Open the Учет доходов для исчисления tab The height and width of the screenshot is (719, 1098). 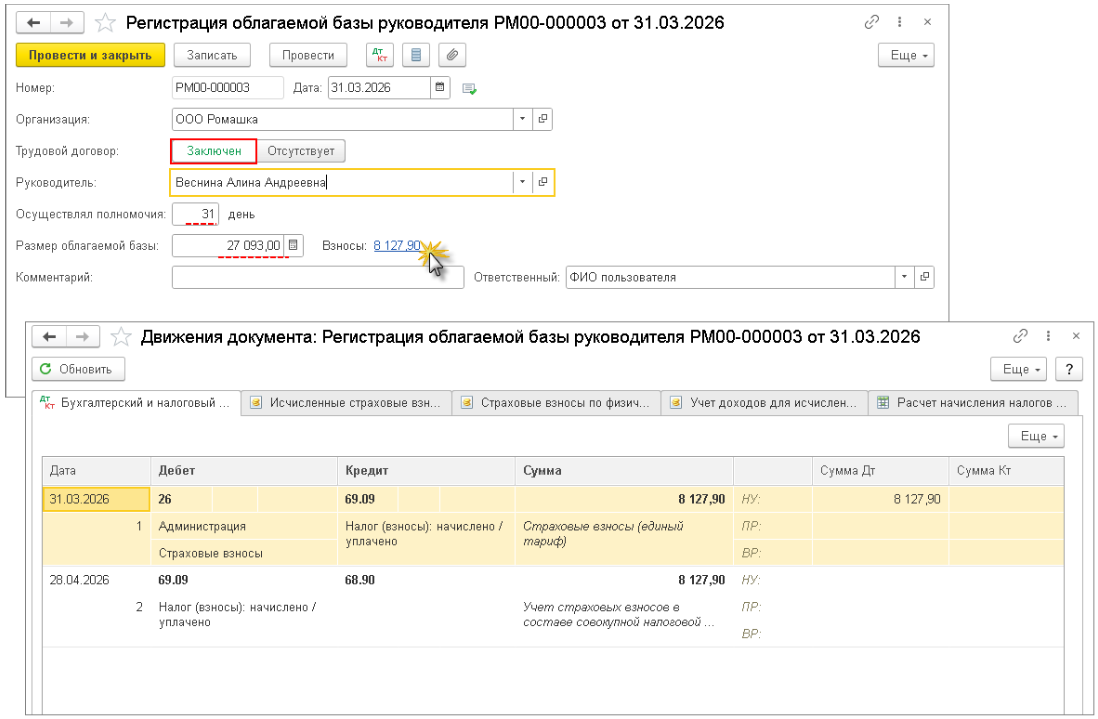click(x=763, y=402)
